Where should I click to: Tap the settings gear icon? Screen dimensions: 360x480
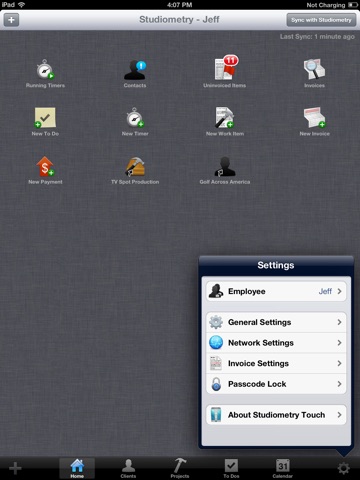click(344, 468)
